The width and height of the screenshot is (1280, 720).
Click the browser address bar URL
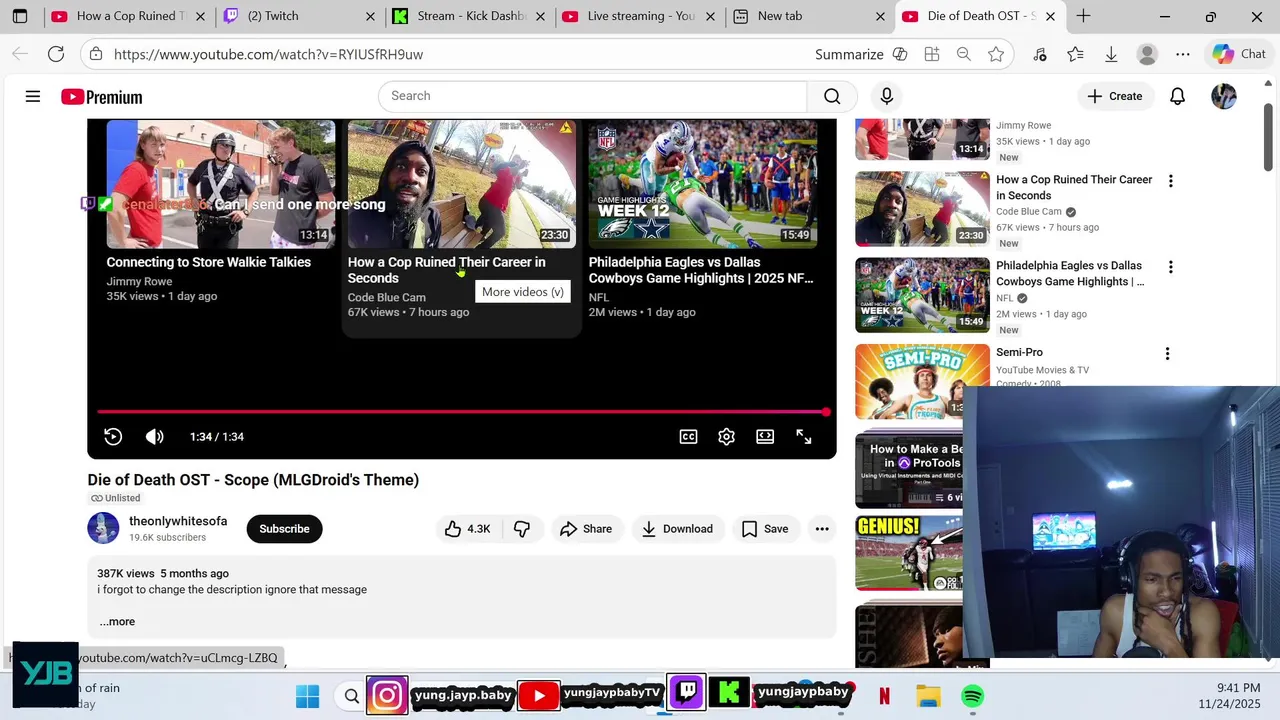(x=268, y=55)
